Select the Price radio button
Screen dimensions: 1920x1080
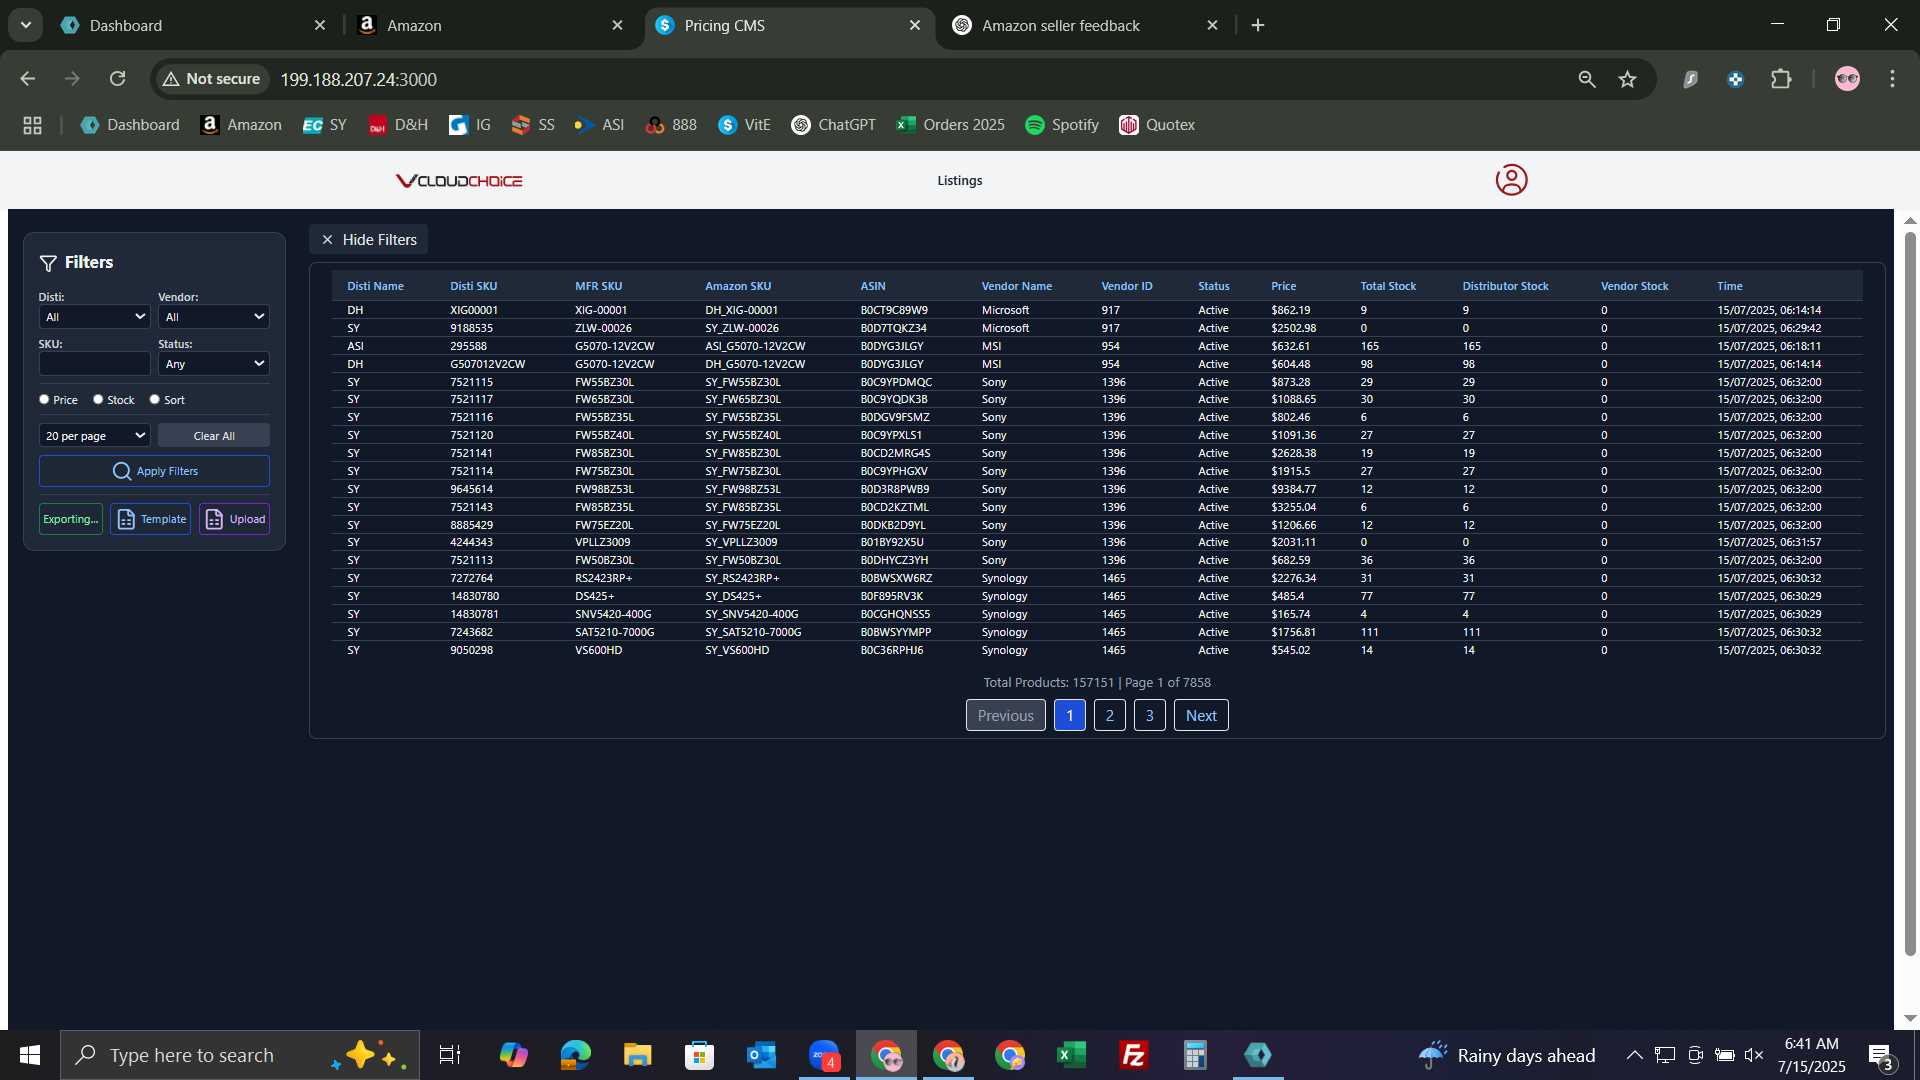click(44, 399)
